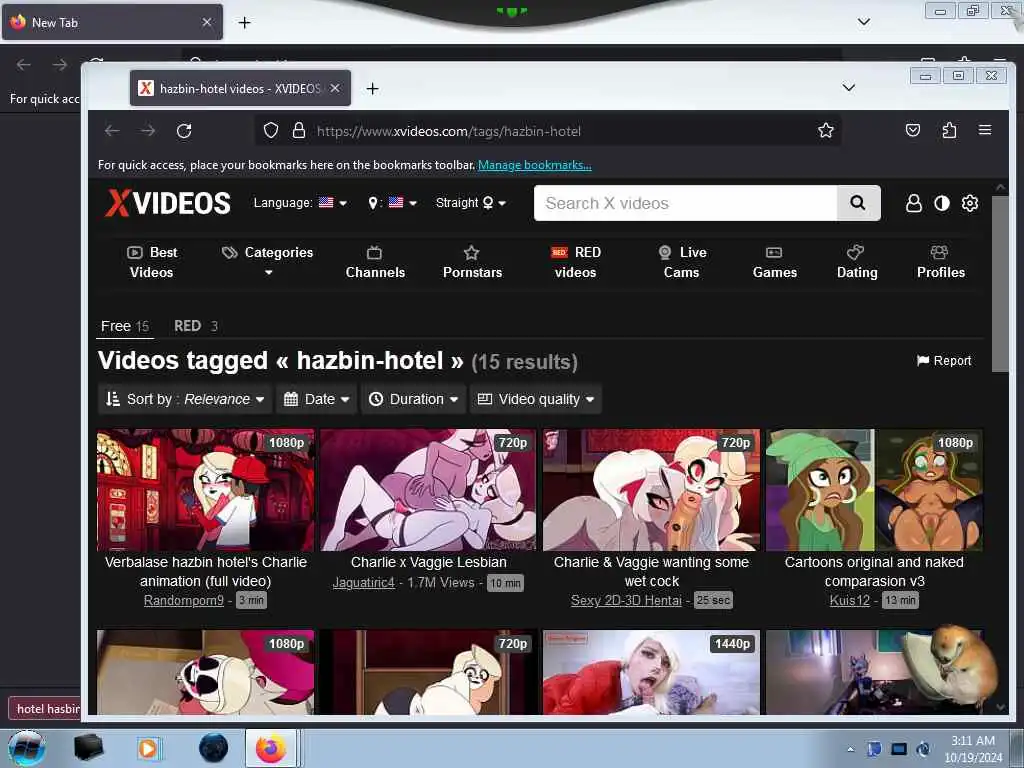Go back in the front Firefox window

coord(112,131)
